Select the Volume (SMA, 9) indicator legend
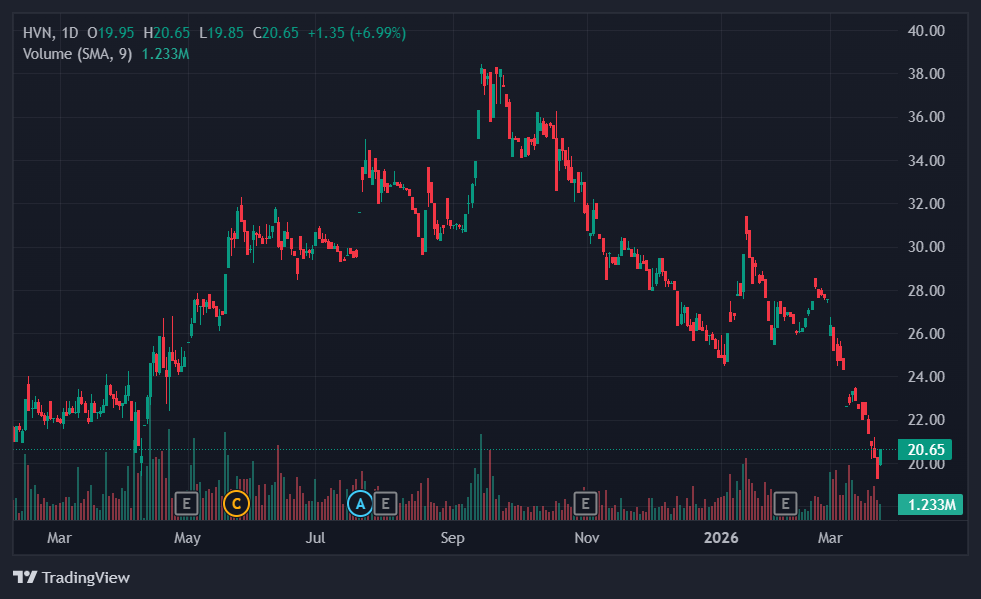Viewport: 981px width, 599px height. 76,53
